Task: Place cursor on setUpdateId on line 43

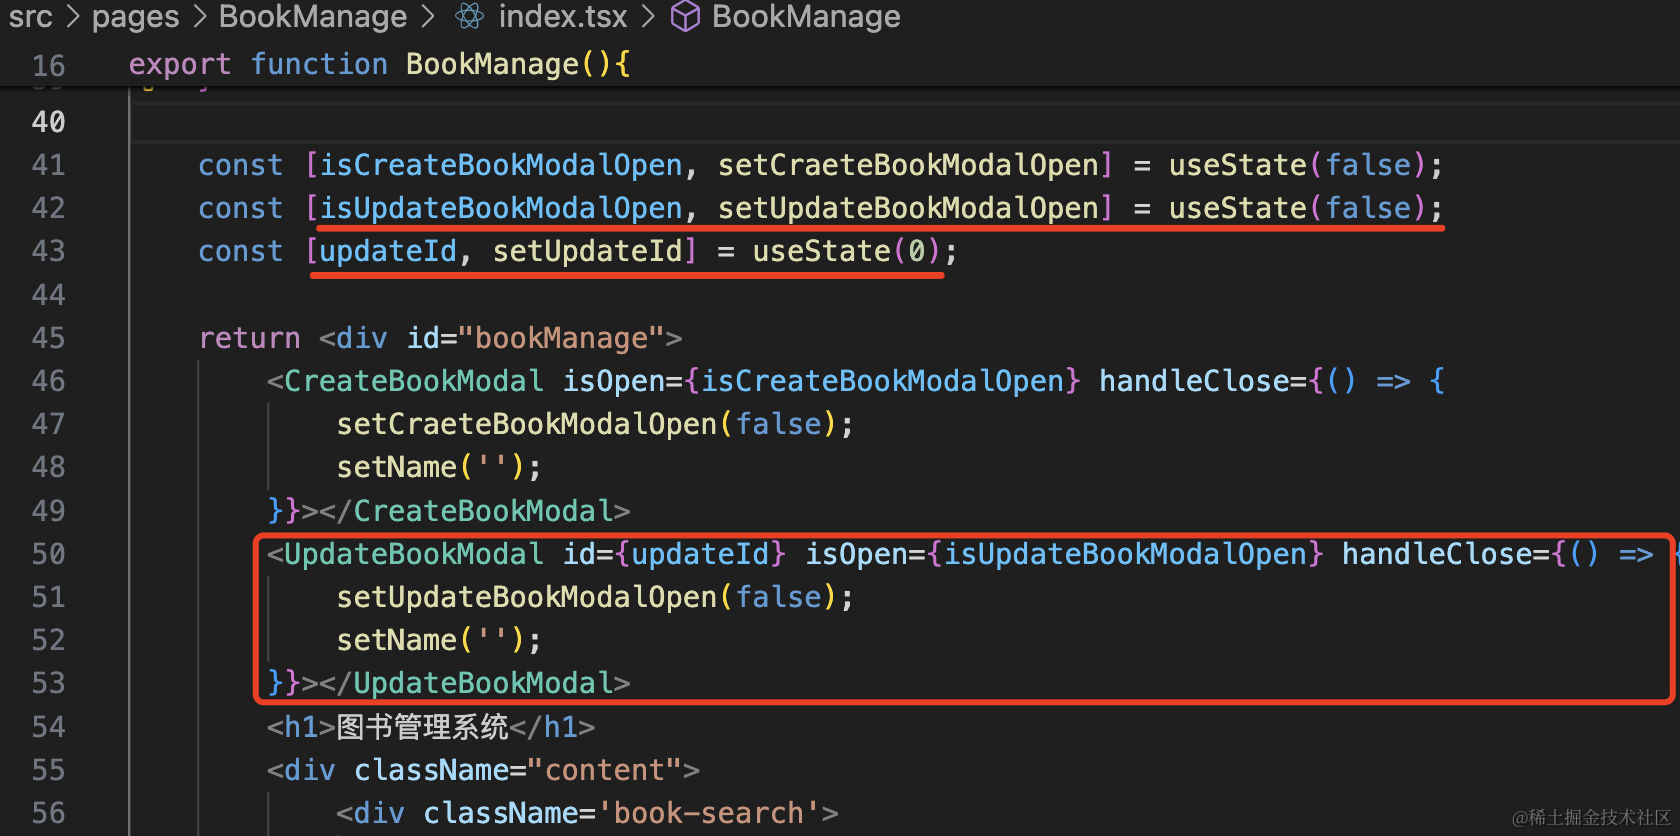Action: tap(587, 251)
